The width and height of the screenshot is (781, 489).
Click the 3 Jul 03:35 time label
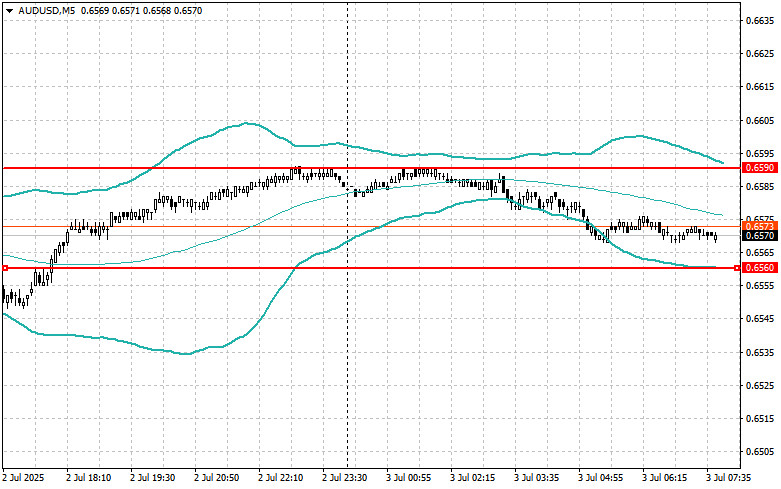[x=536, y=478]
